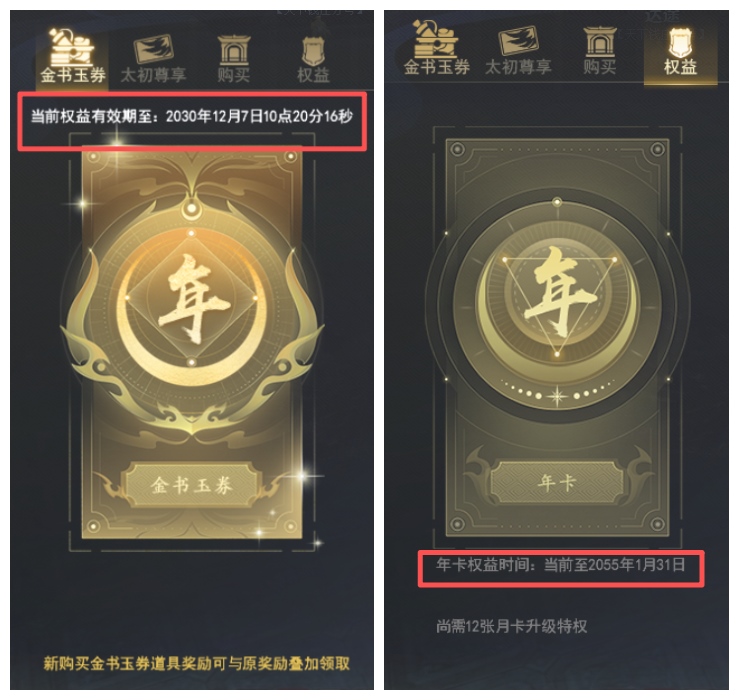This screenshot has height=700, width=739.
Task: Click the 新购买金书玉券道具奖励 notice text
Action: [x=197, y=663]
